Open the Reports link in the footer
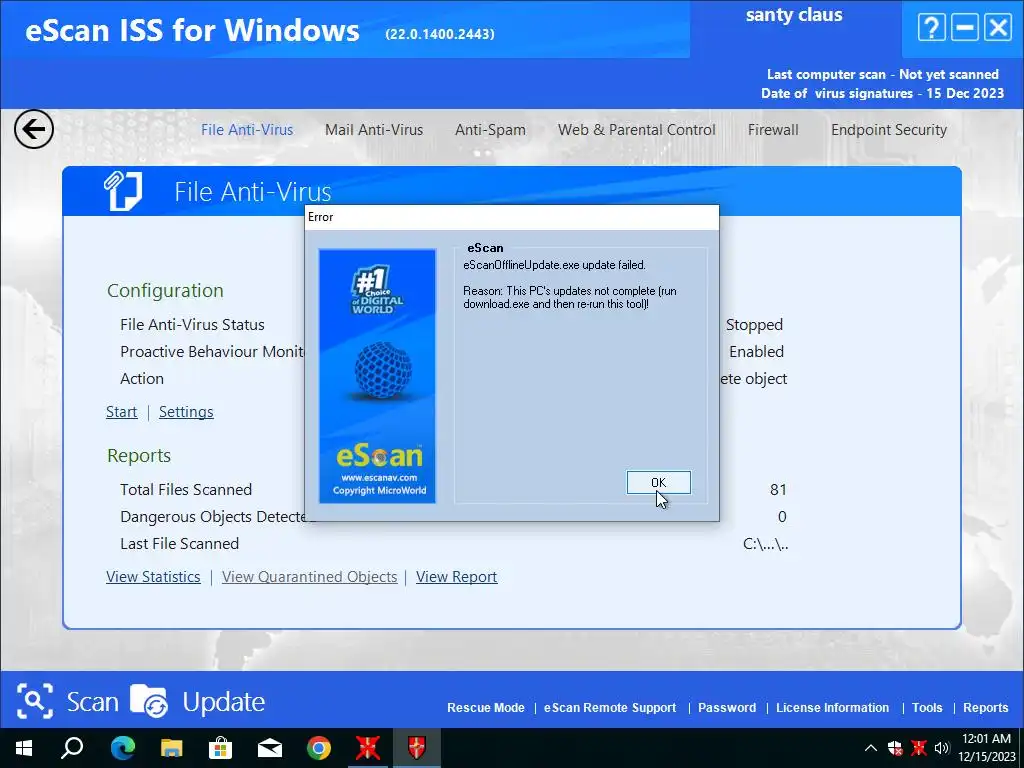Screen dimensions: 1024x768 click(x=985, y=708)
